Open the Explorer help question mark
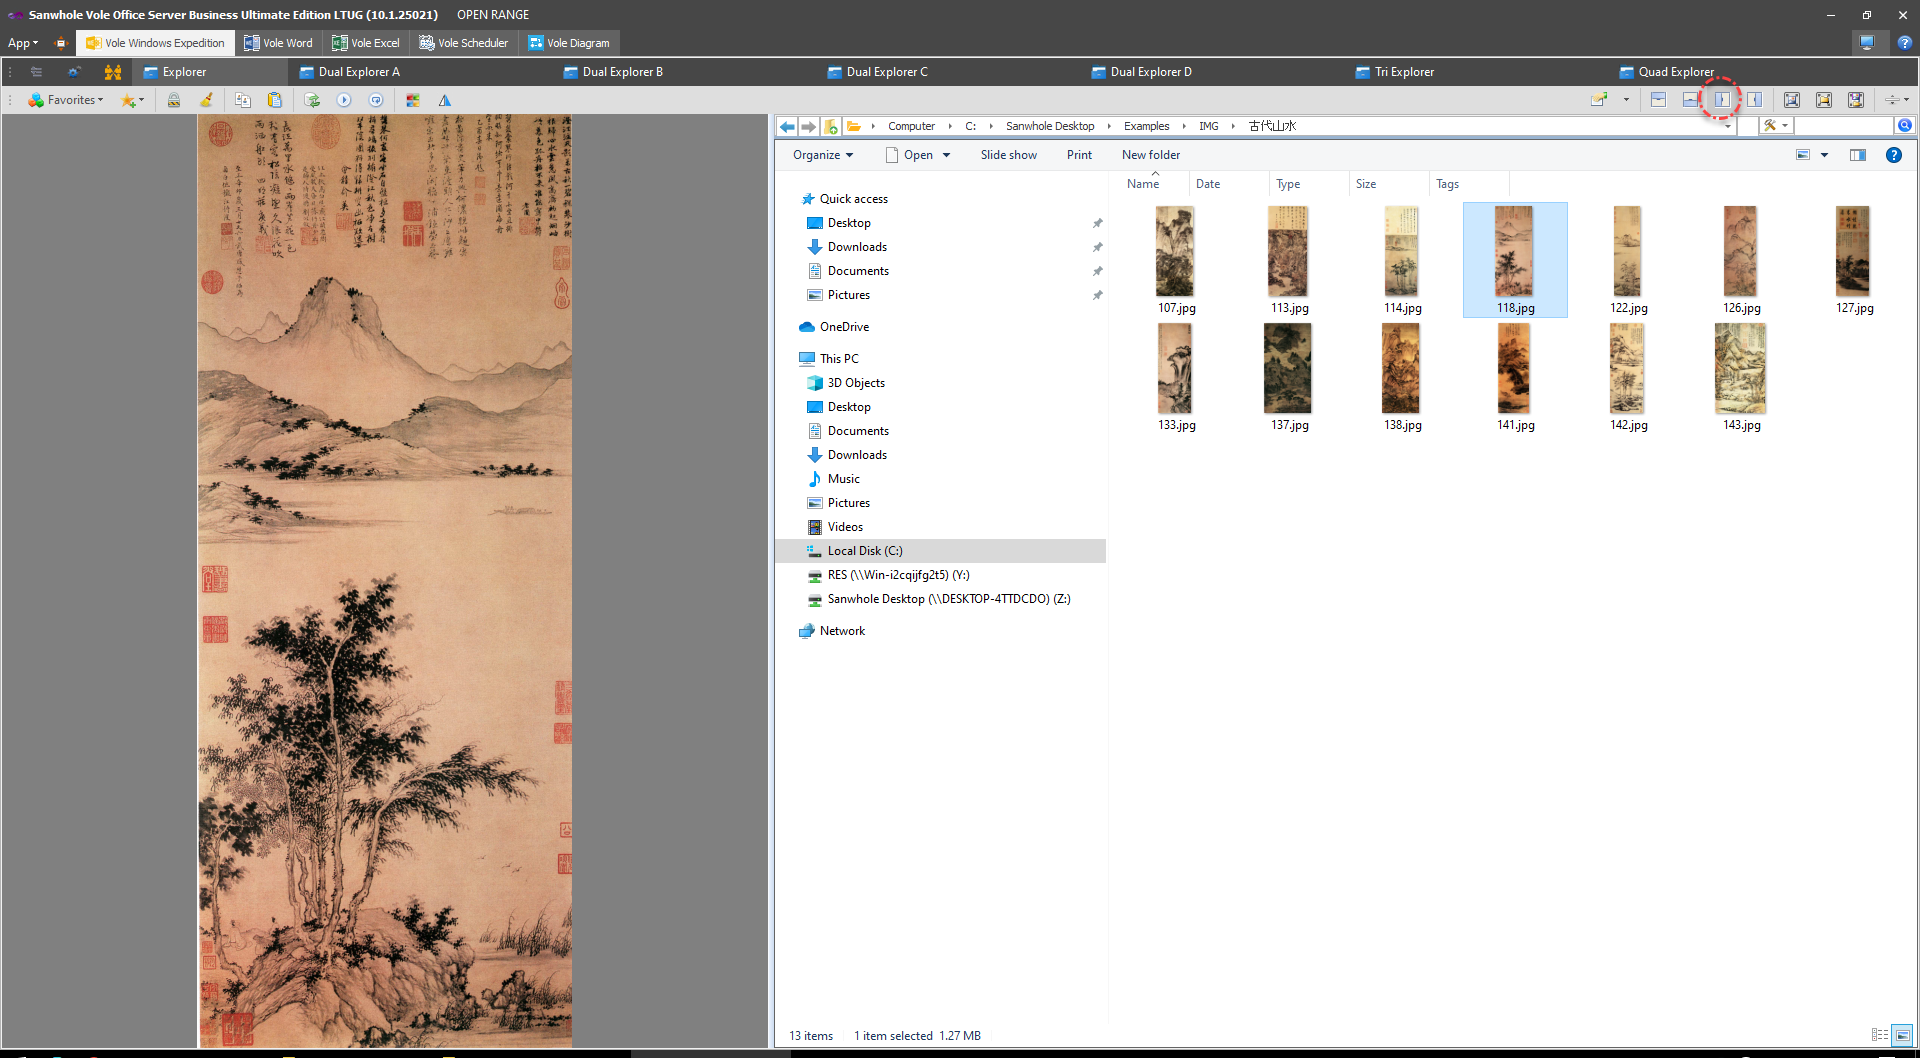The image size is (1920, 1058). coord(1893,155)
